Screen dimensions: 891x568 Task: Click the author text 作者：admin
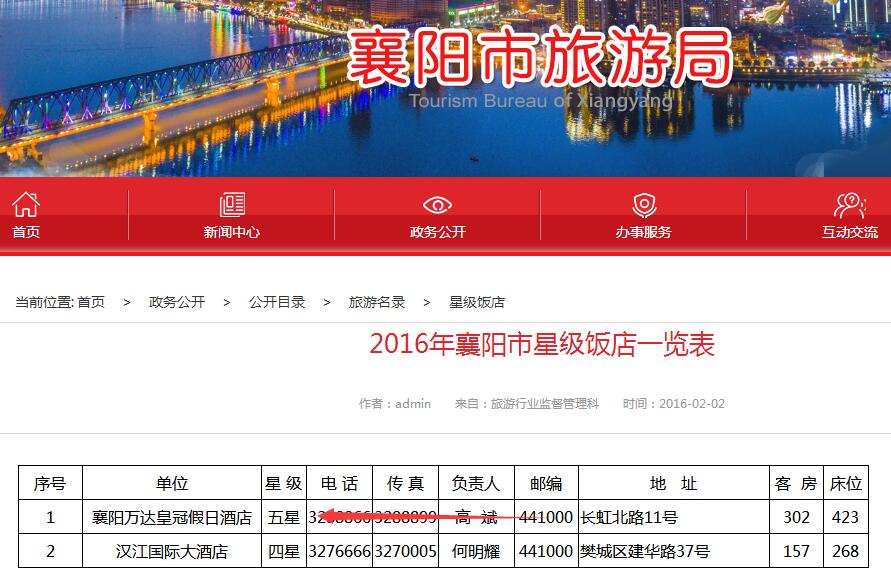tap(395, 404)
